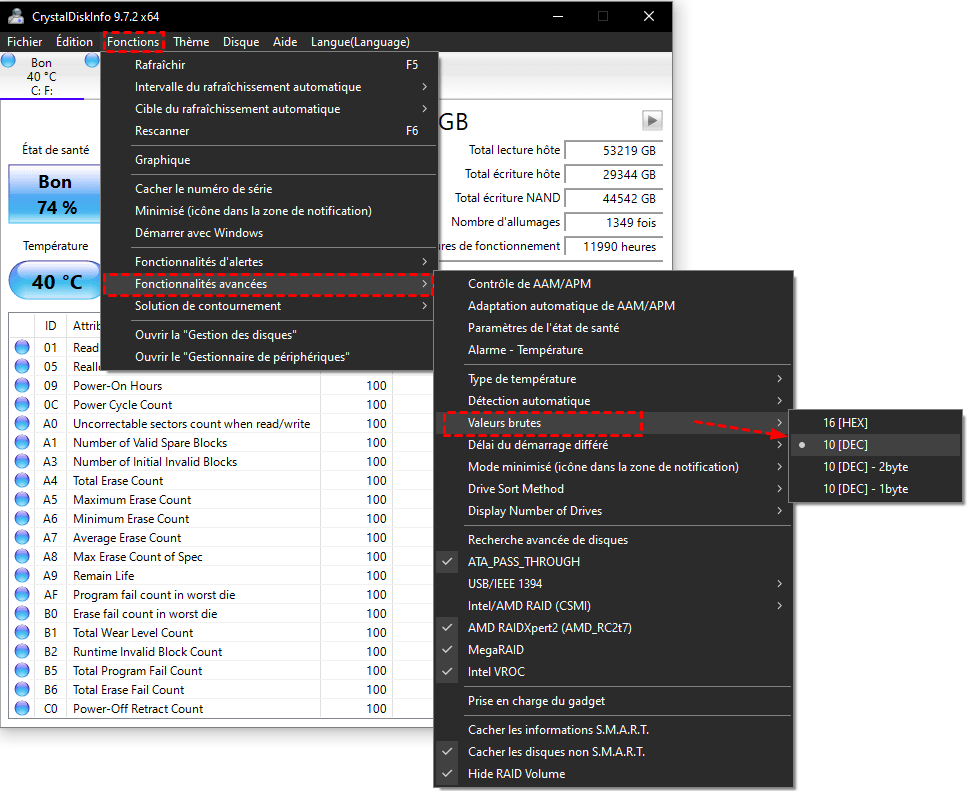Click status orb of Runtime Invalid Block Count
Viewport: 967px width, 791px height.
[22, 651]
